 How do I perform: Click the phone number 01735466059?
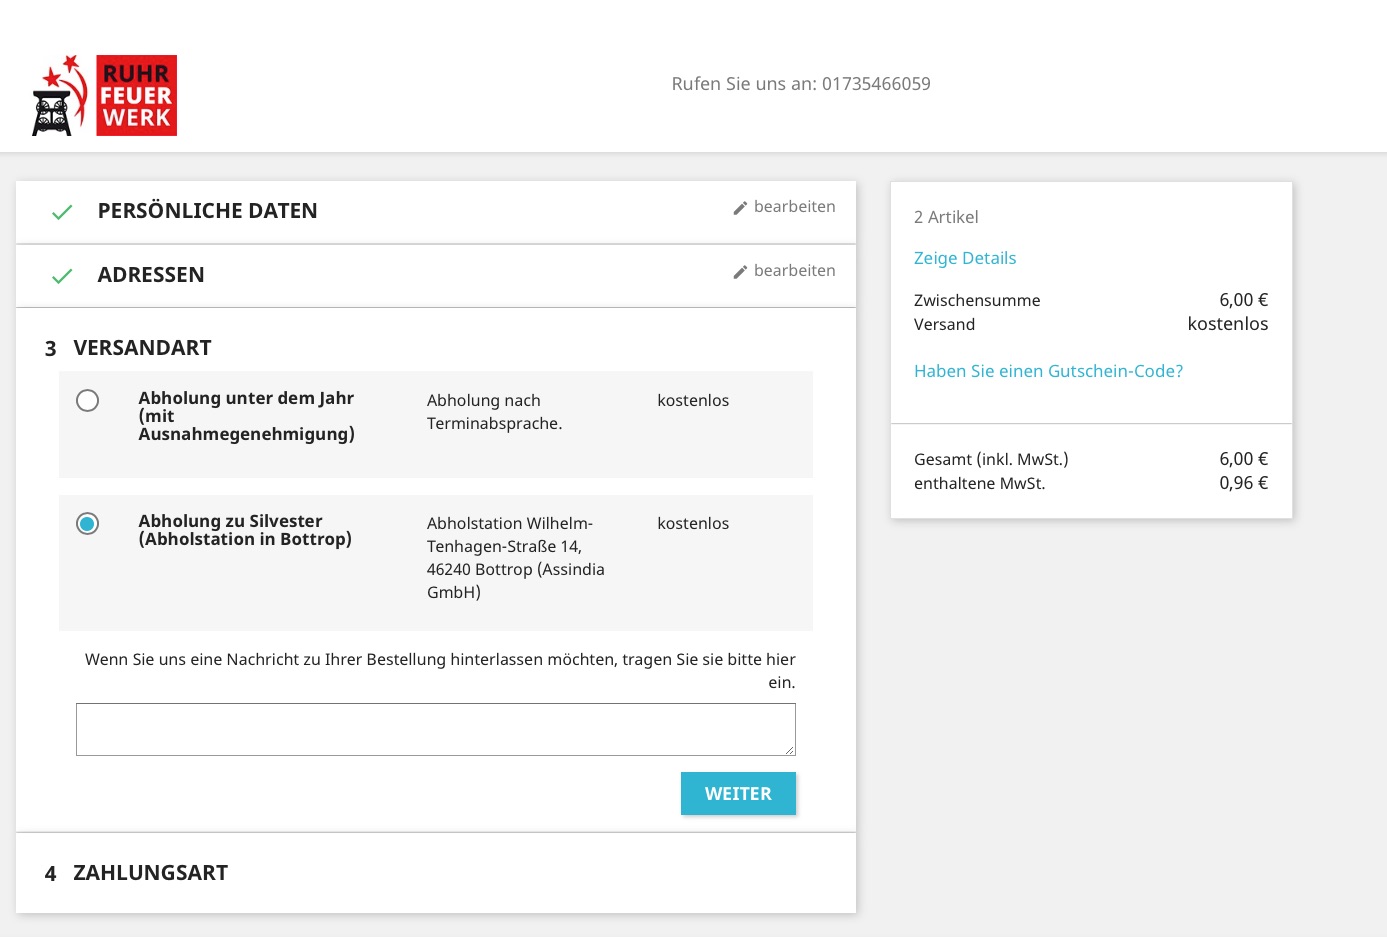[876, 84]
